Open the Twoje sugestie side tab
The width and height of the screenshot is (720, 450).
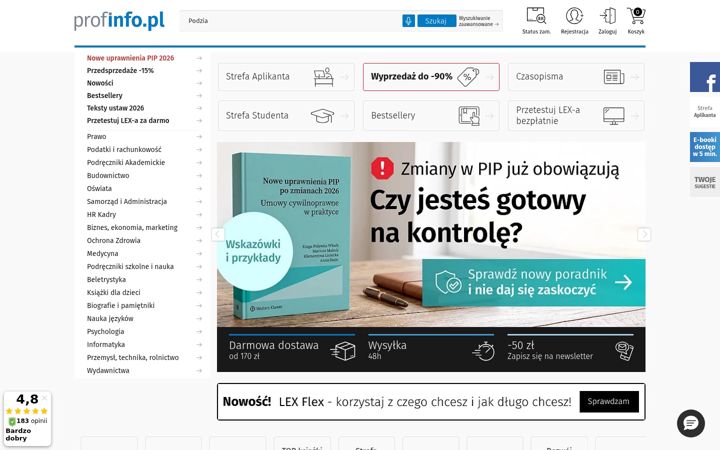click(705, 182)
